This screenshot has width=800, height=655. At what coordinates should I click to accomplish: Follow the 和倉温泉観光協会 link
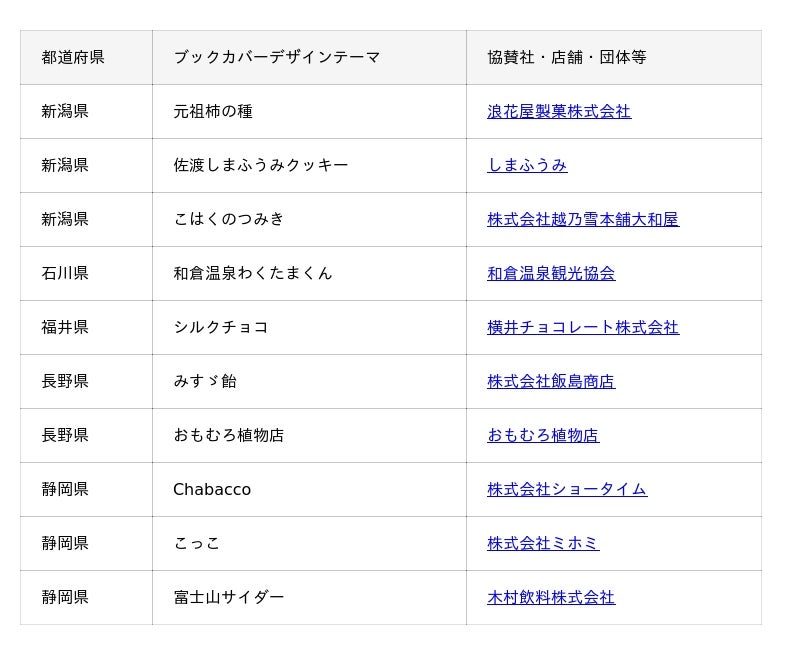(551, 274)
